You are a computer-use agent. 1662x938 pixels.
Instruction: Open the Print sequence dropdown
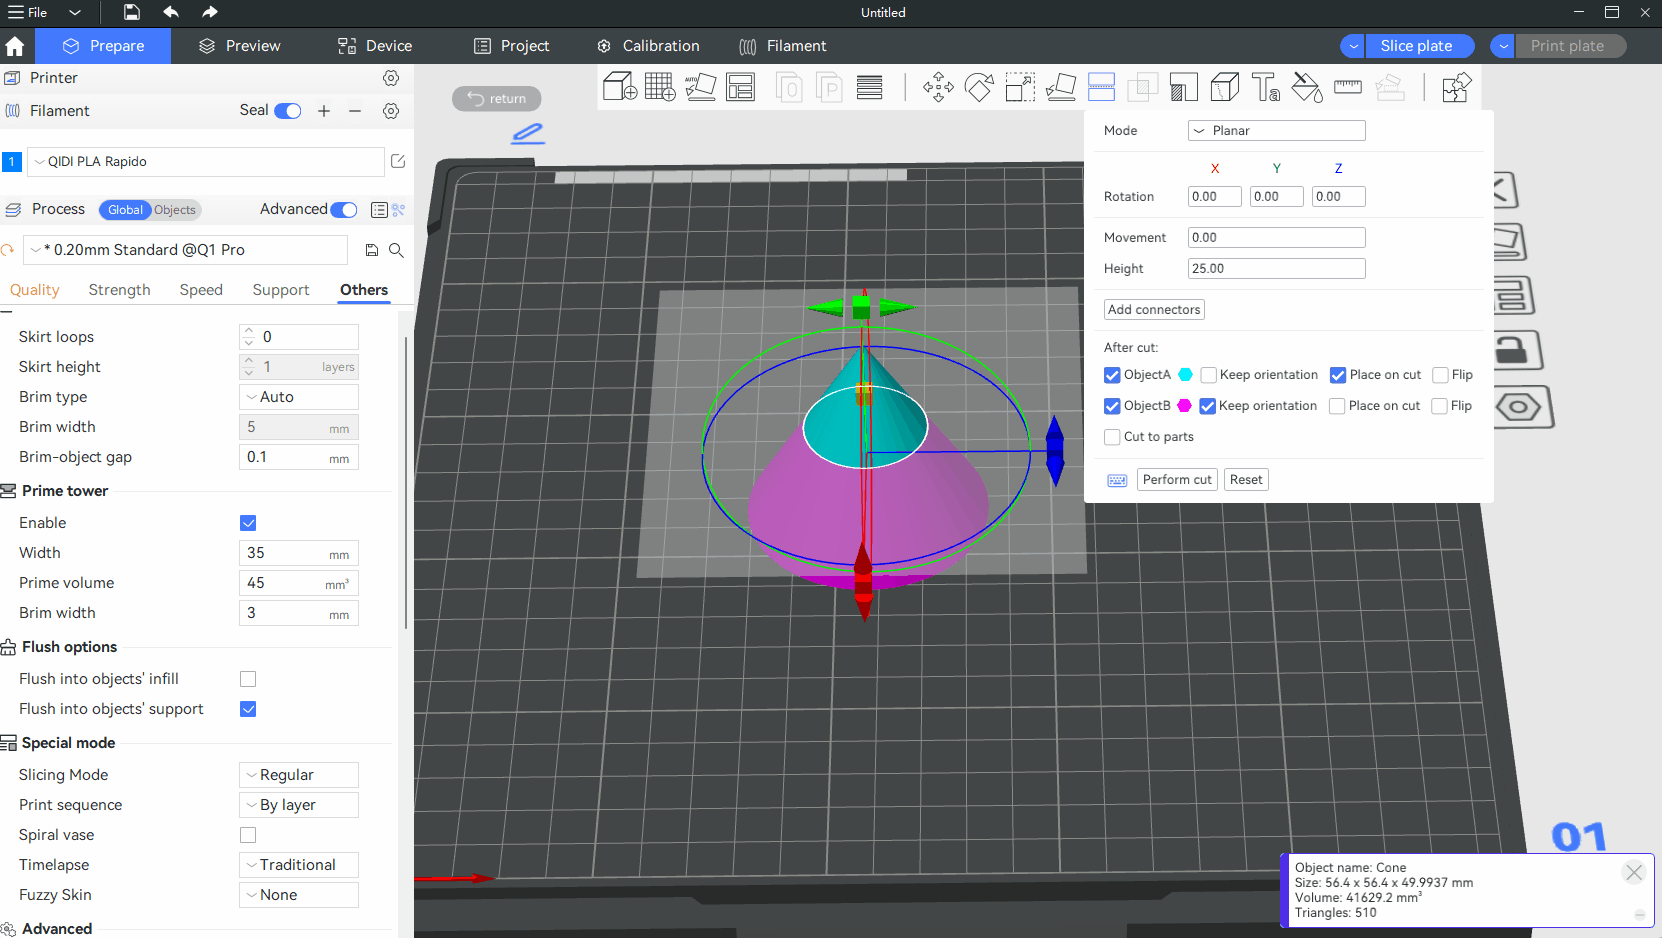(298, 805)
